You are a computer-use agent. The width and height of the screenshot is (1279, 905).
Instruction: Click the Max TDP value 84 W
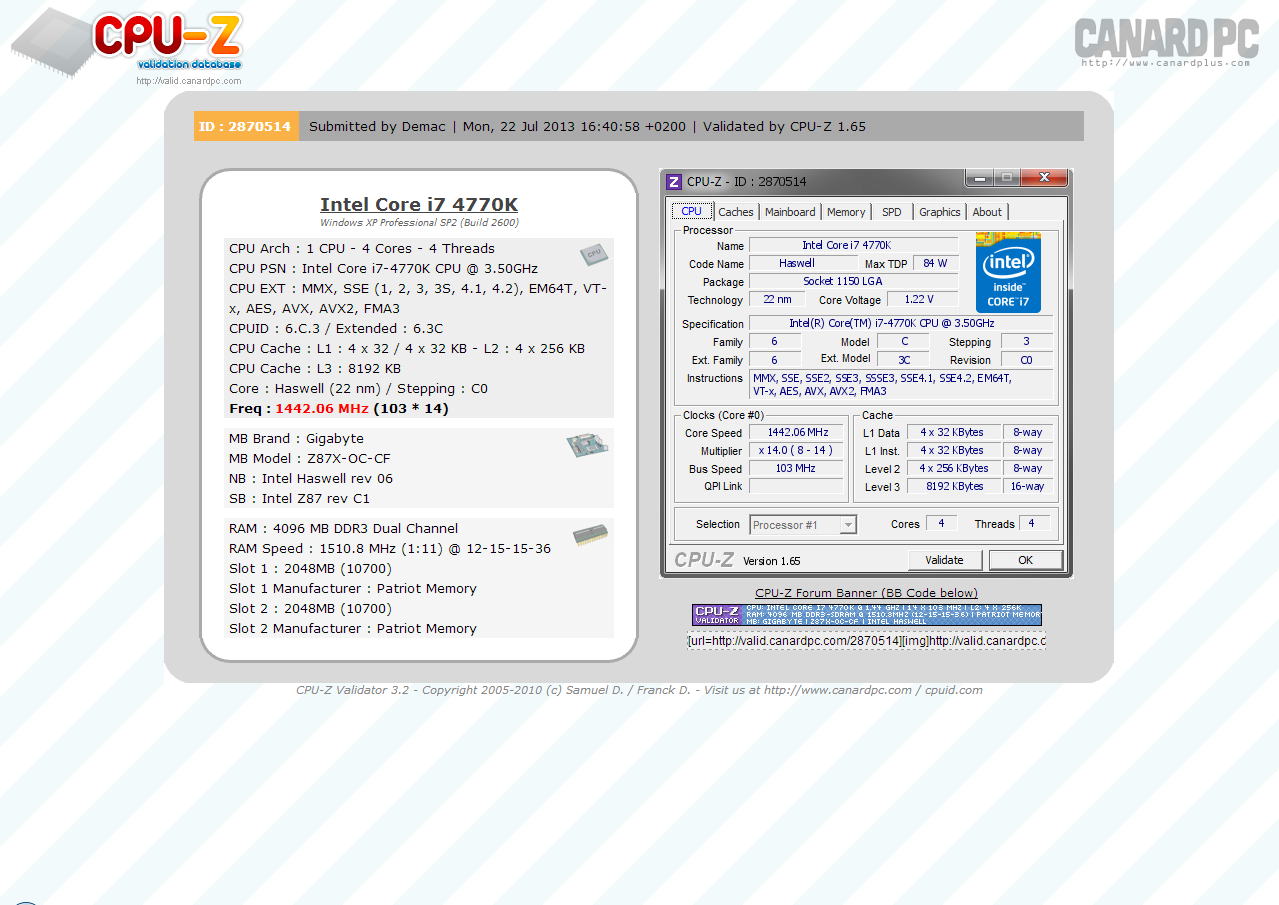[935, 263]
